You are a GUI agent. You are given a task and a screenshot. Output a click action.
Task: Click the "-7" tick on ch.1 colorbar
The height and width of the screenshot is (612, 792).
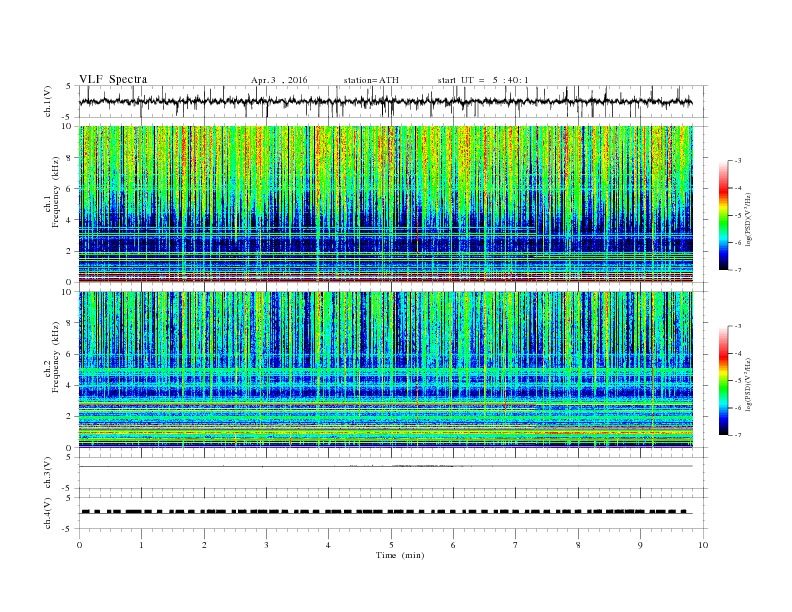[738, 270]
